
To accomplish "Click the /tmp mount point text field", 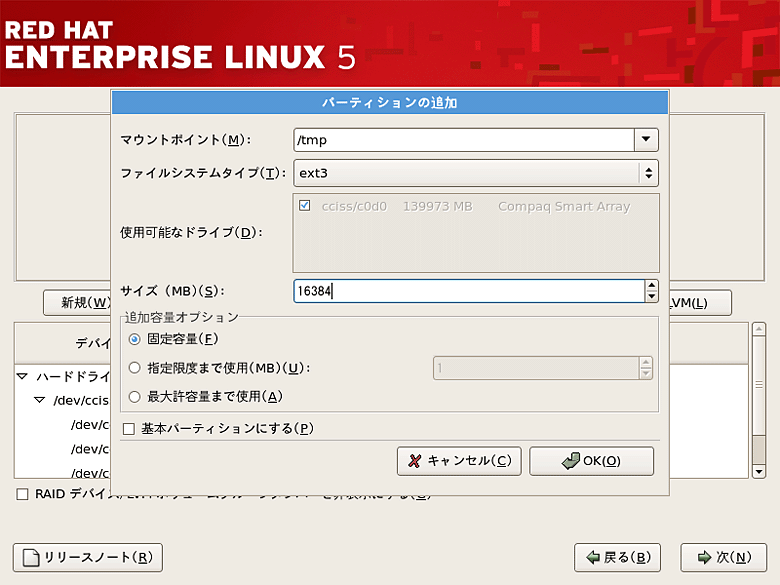I will coord(464,140).
